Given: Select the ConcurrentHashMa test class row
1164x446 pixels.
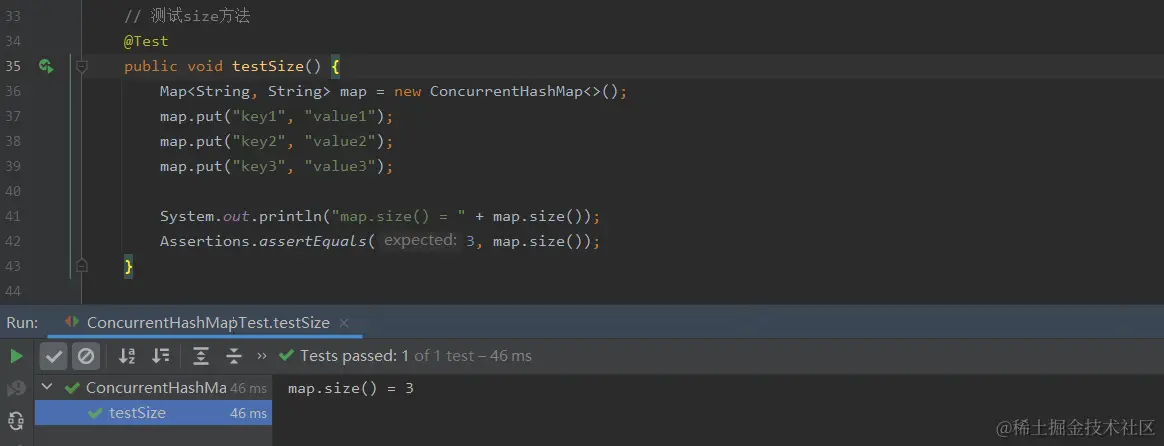Looking at the screenshot, I should [x=153, y=387].
